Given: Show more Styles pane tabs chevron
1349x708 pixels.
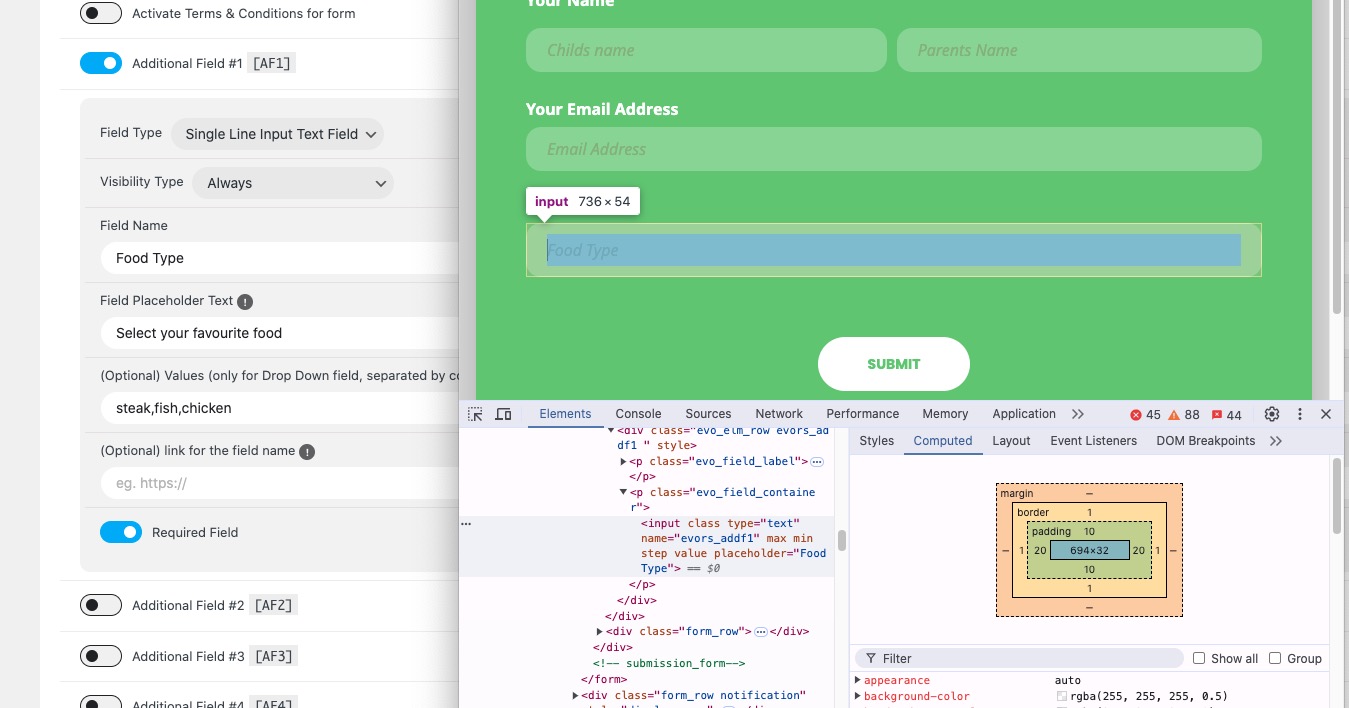Looking at the screenshot, I should (x=1276, y=441).
